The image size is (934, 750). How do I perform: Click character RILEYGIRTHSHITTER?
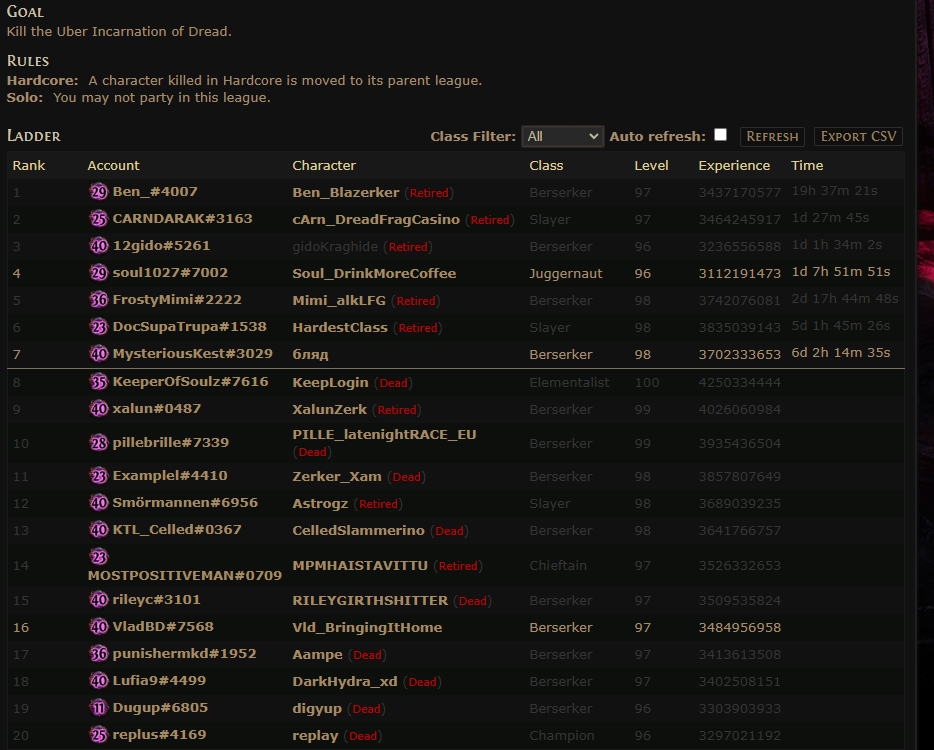tap(370, 600)
